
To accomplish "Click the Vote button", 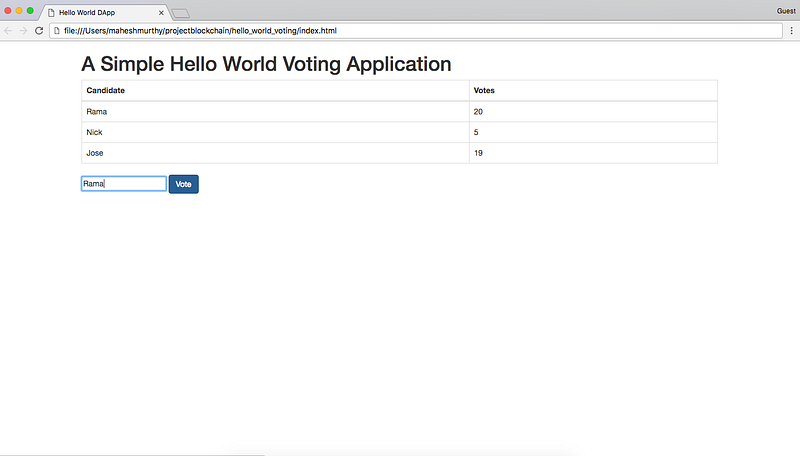I will pyautogui.click(x=184, y=184).
